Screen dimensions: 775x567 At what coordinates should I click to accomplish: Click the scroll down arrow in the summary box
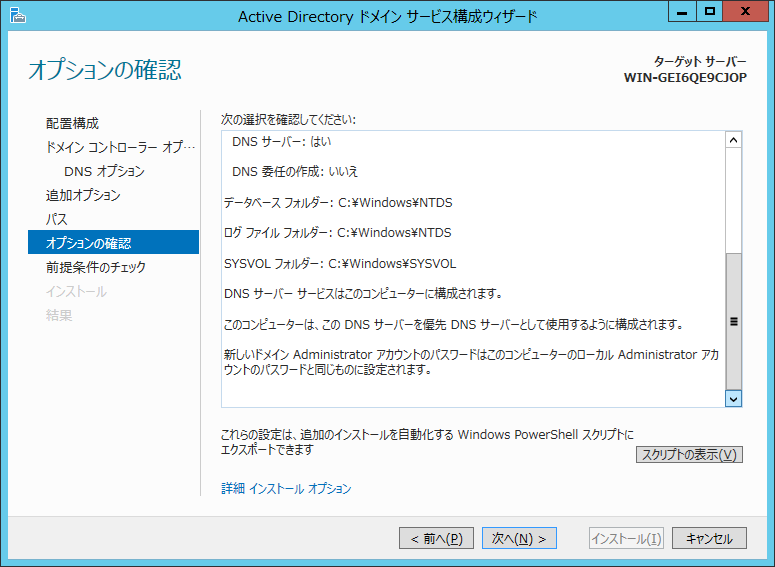coord(733,398)
